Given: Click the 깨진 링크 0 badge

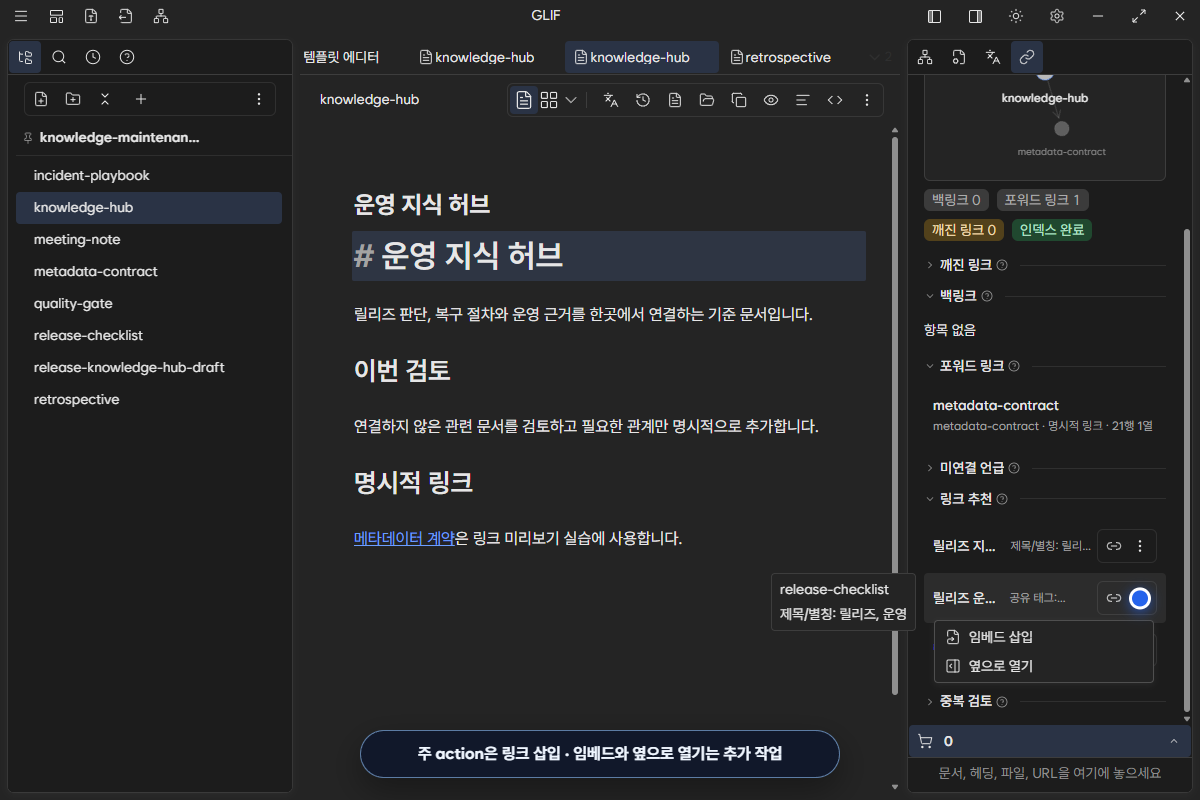Looking at the screenshot, I should [965, 230].
